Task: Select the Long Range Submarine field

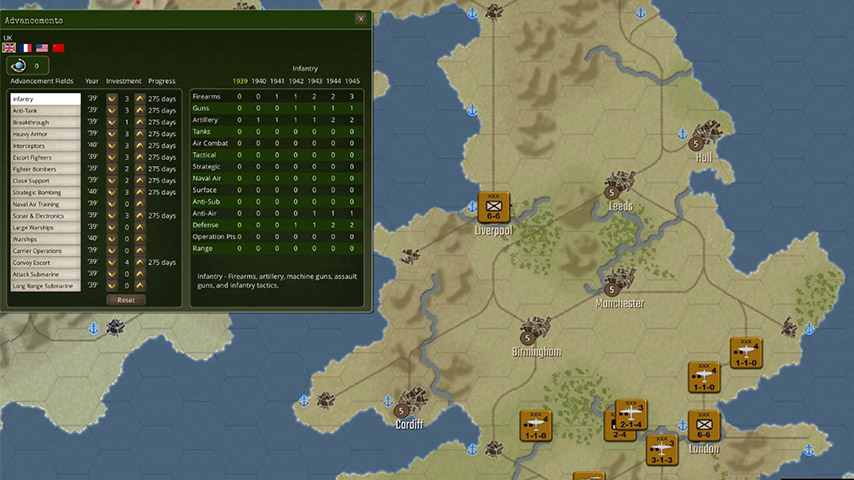Action: pyautogui.click(x=45, y=286)
